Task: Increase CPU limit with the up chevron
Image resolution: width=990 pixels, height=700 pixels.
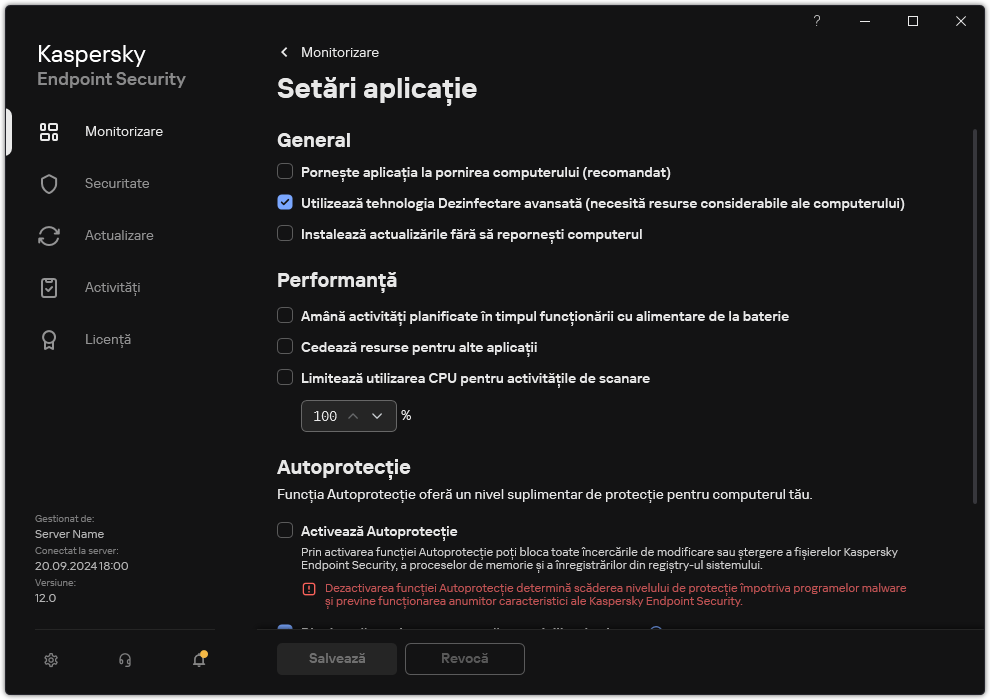Action: click(x=355, y=415)
